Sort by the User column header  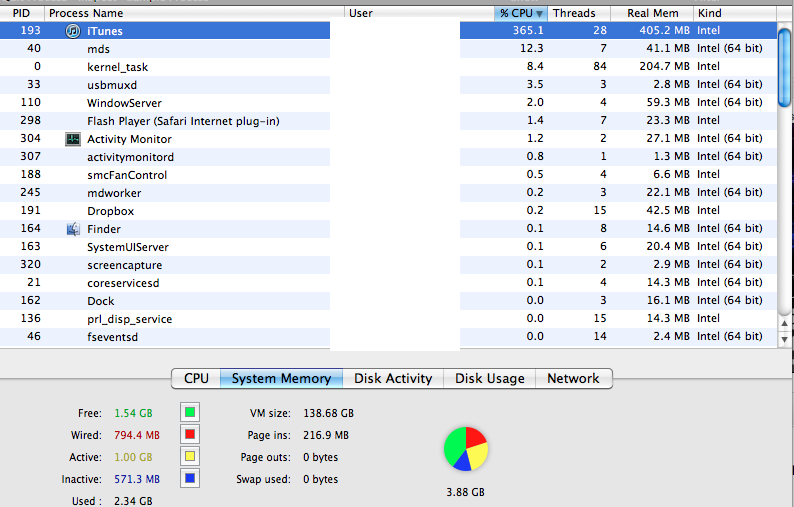(419, 13)
